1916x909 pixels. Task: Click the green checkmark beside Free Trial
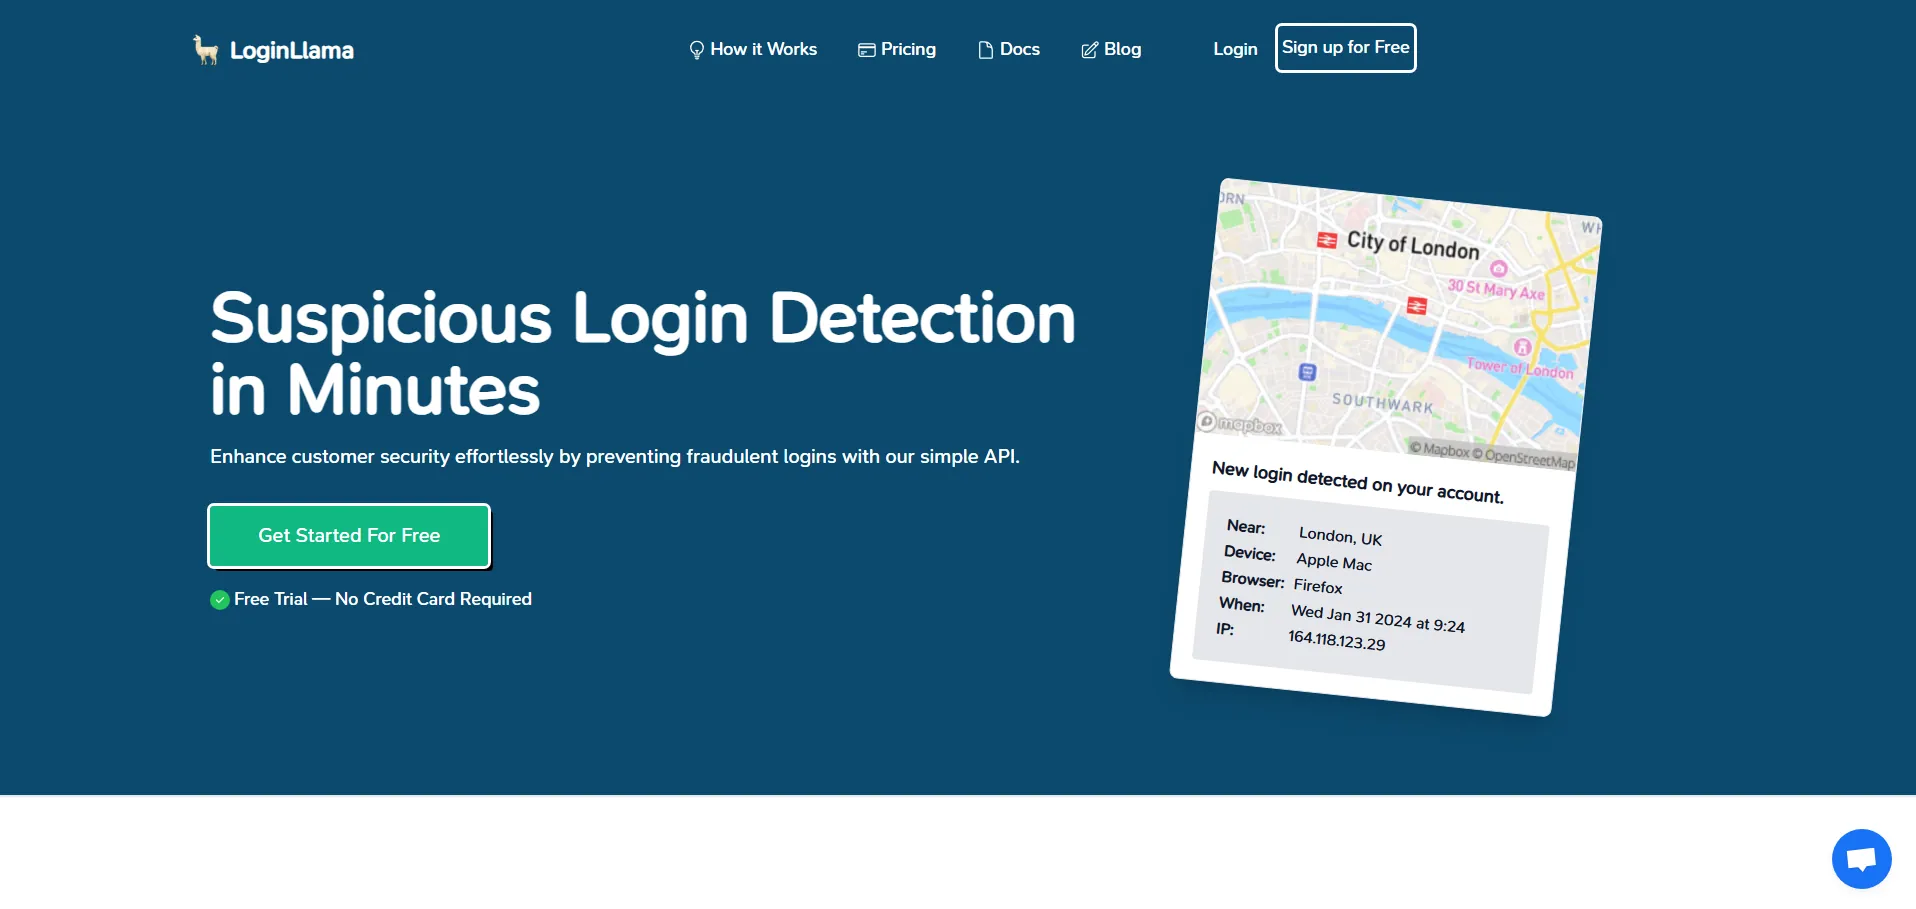220,600
